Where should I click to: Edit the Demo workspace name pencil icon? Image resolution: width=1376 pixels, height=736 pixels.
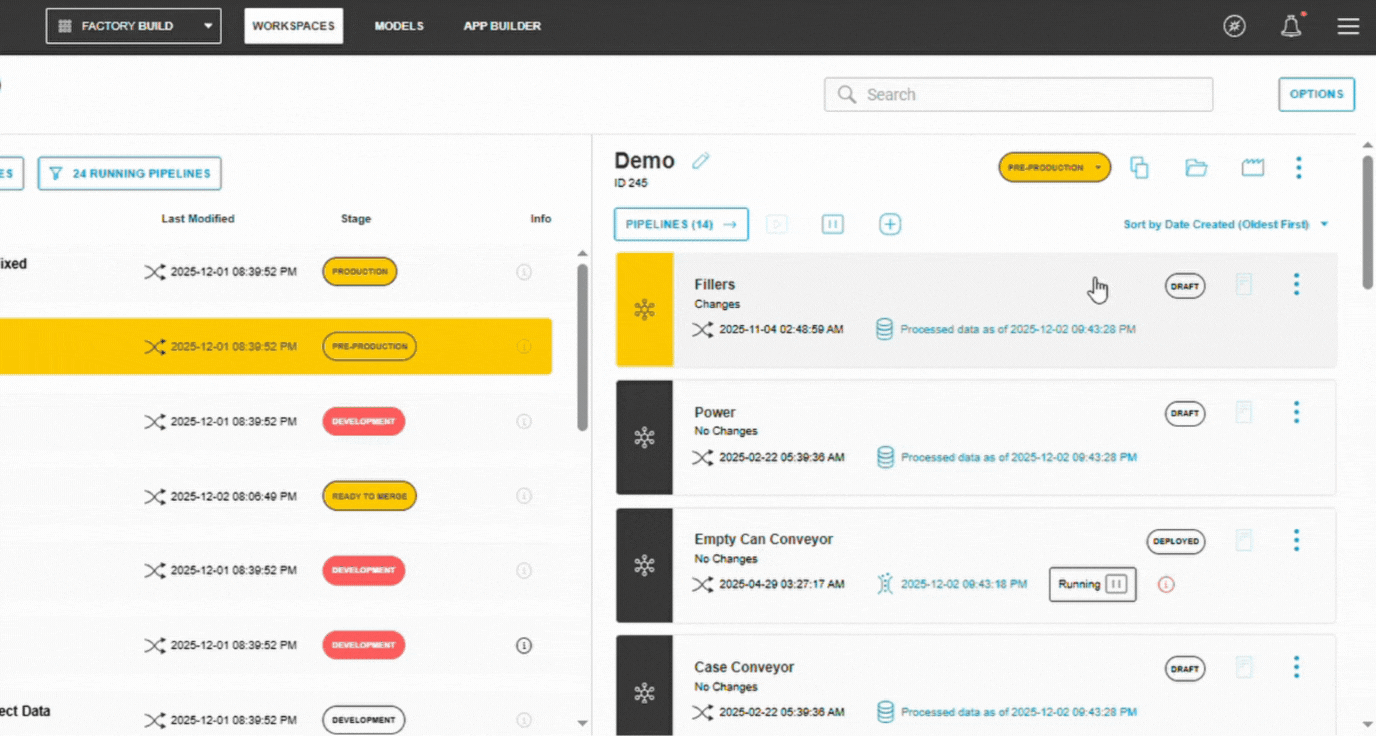point(701,161)
